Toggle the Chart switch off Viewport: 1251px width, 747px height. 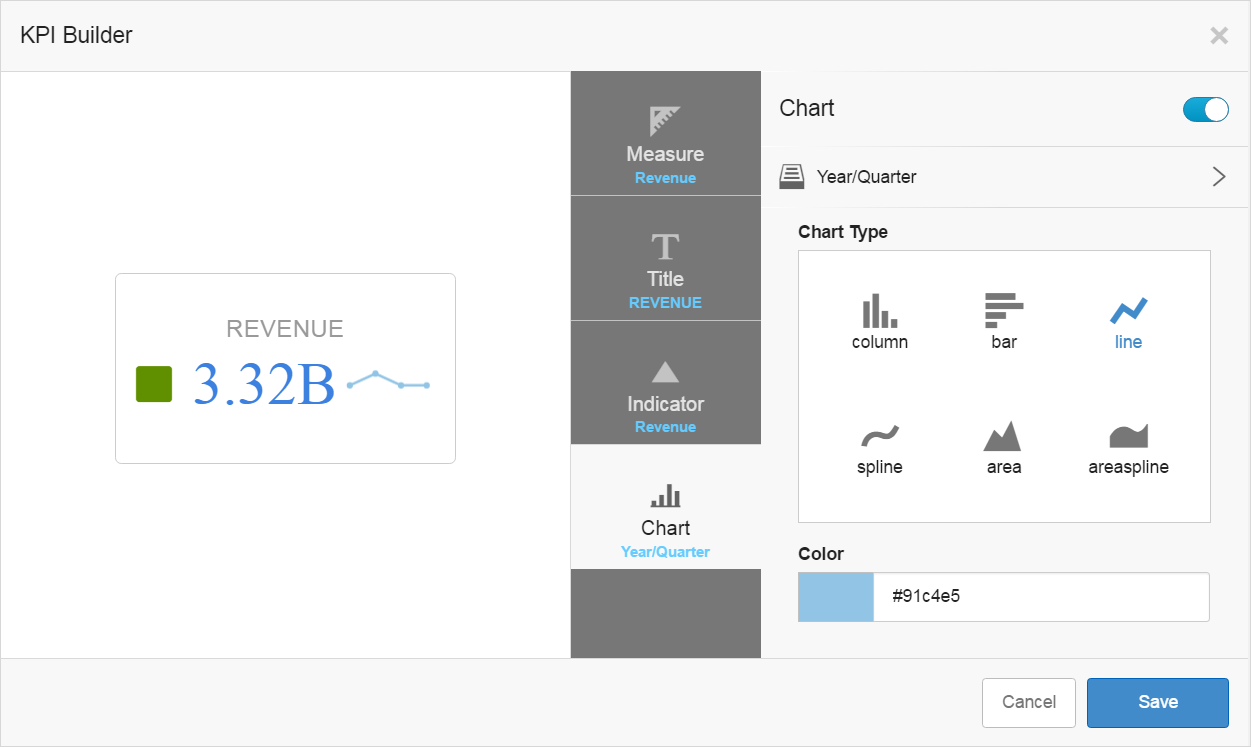coord(1205,109)
